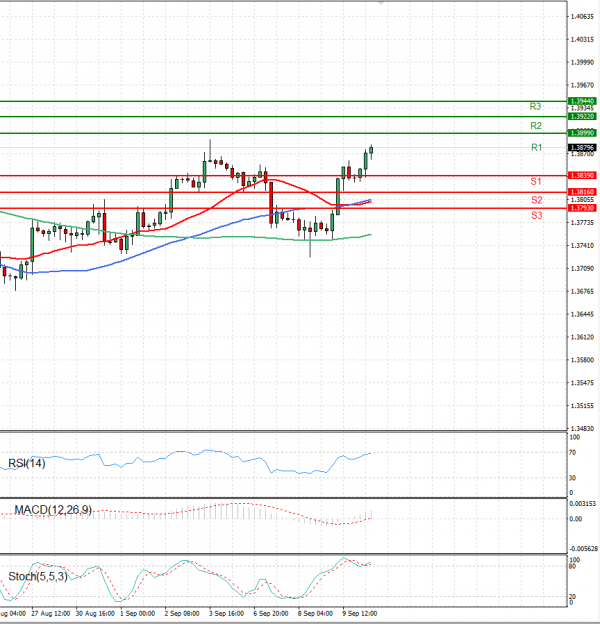Click the MACD -0.005628 scale value
600x624 pixels.
(x=583, y=548)
